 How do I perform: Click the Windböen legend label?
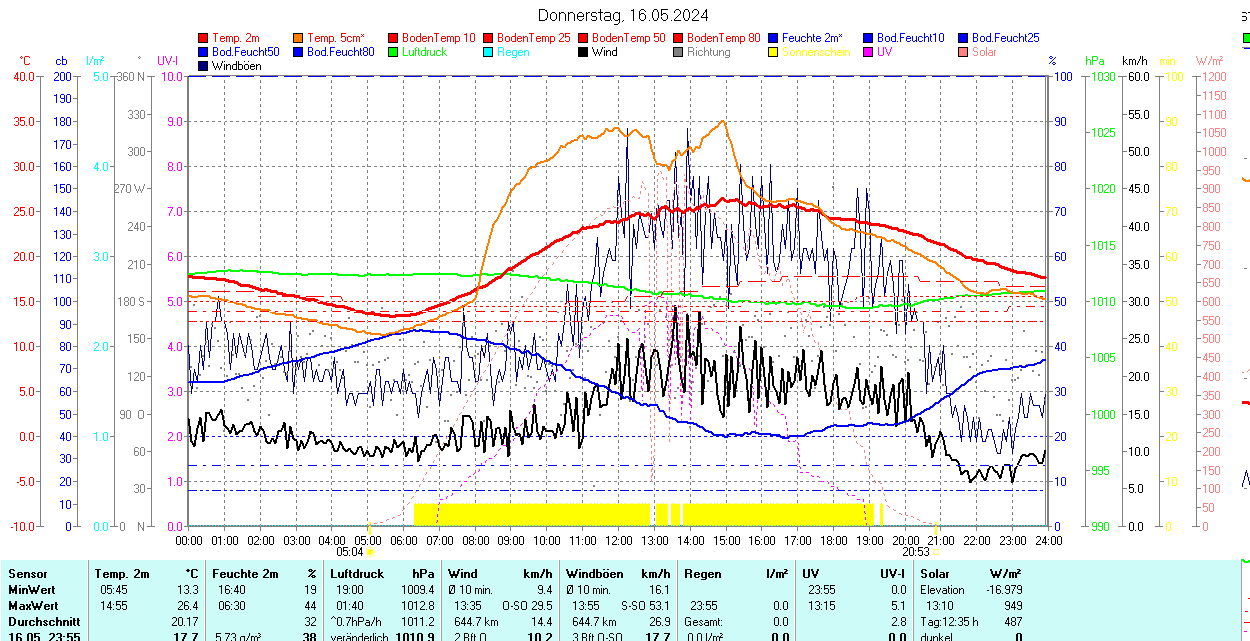237,66
